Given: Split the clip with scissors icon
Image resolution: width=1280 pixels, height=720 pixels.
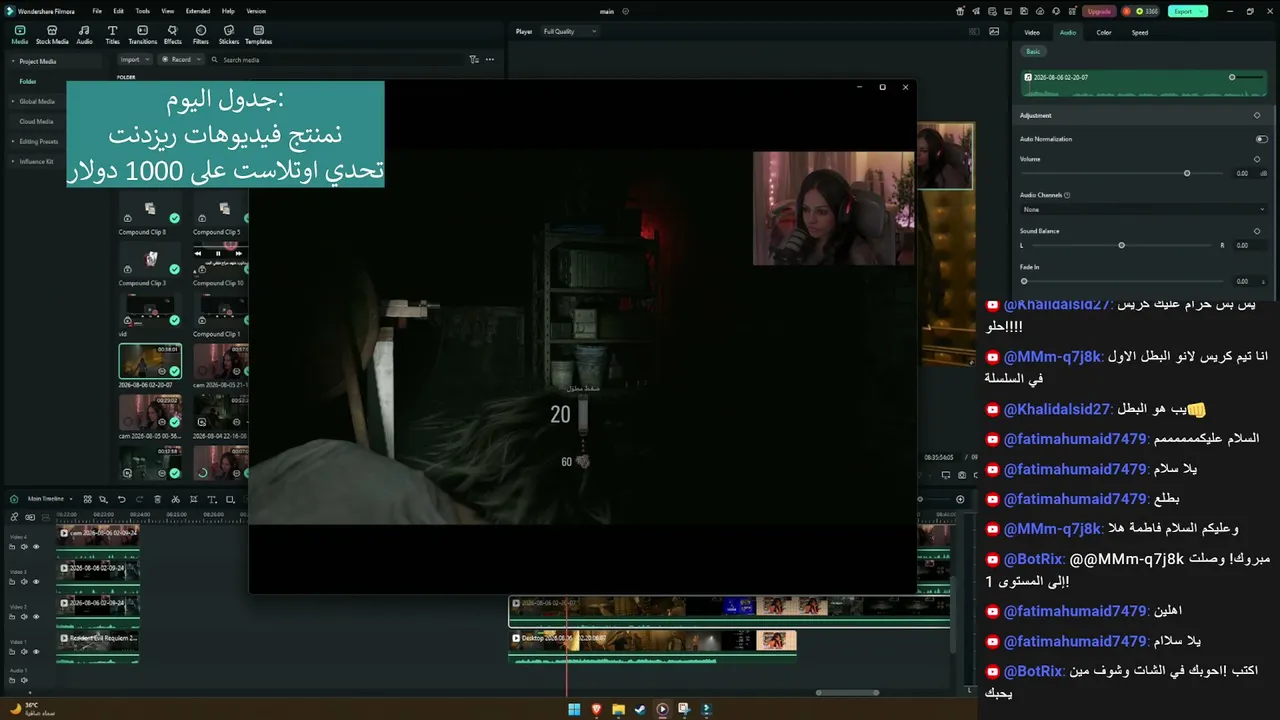Looking at the screenshot, I should click(x=175, y=499).
